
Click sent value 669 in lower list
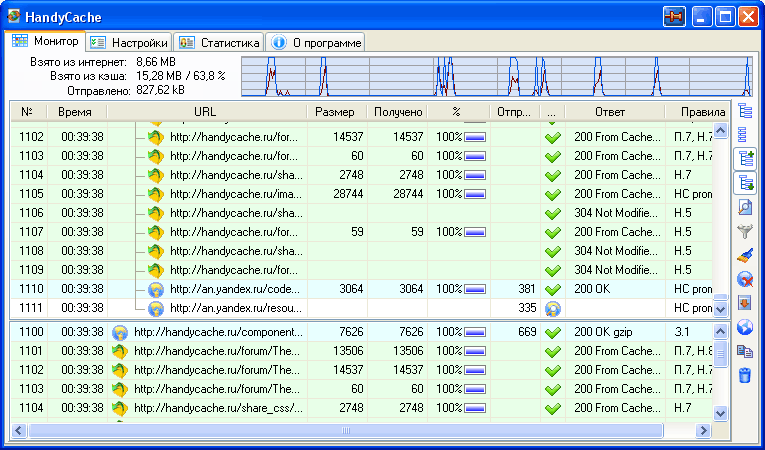527,332
